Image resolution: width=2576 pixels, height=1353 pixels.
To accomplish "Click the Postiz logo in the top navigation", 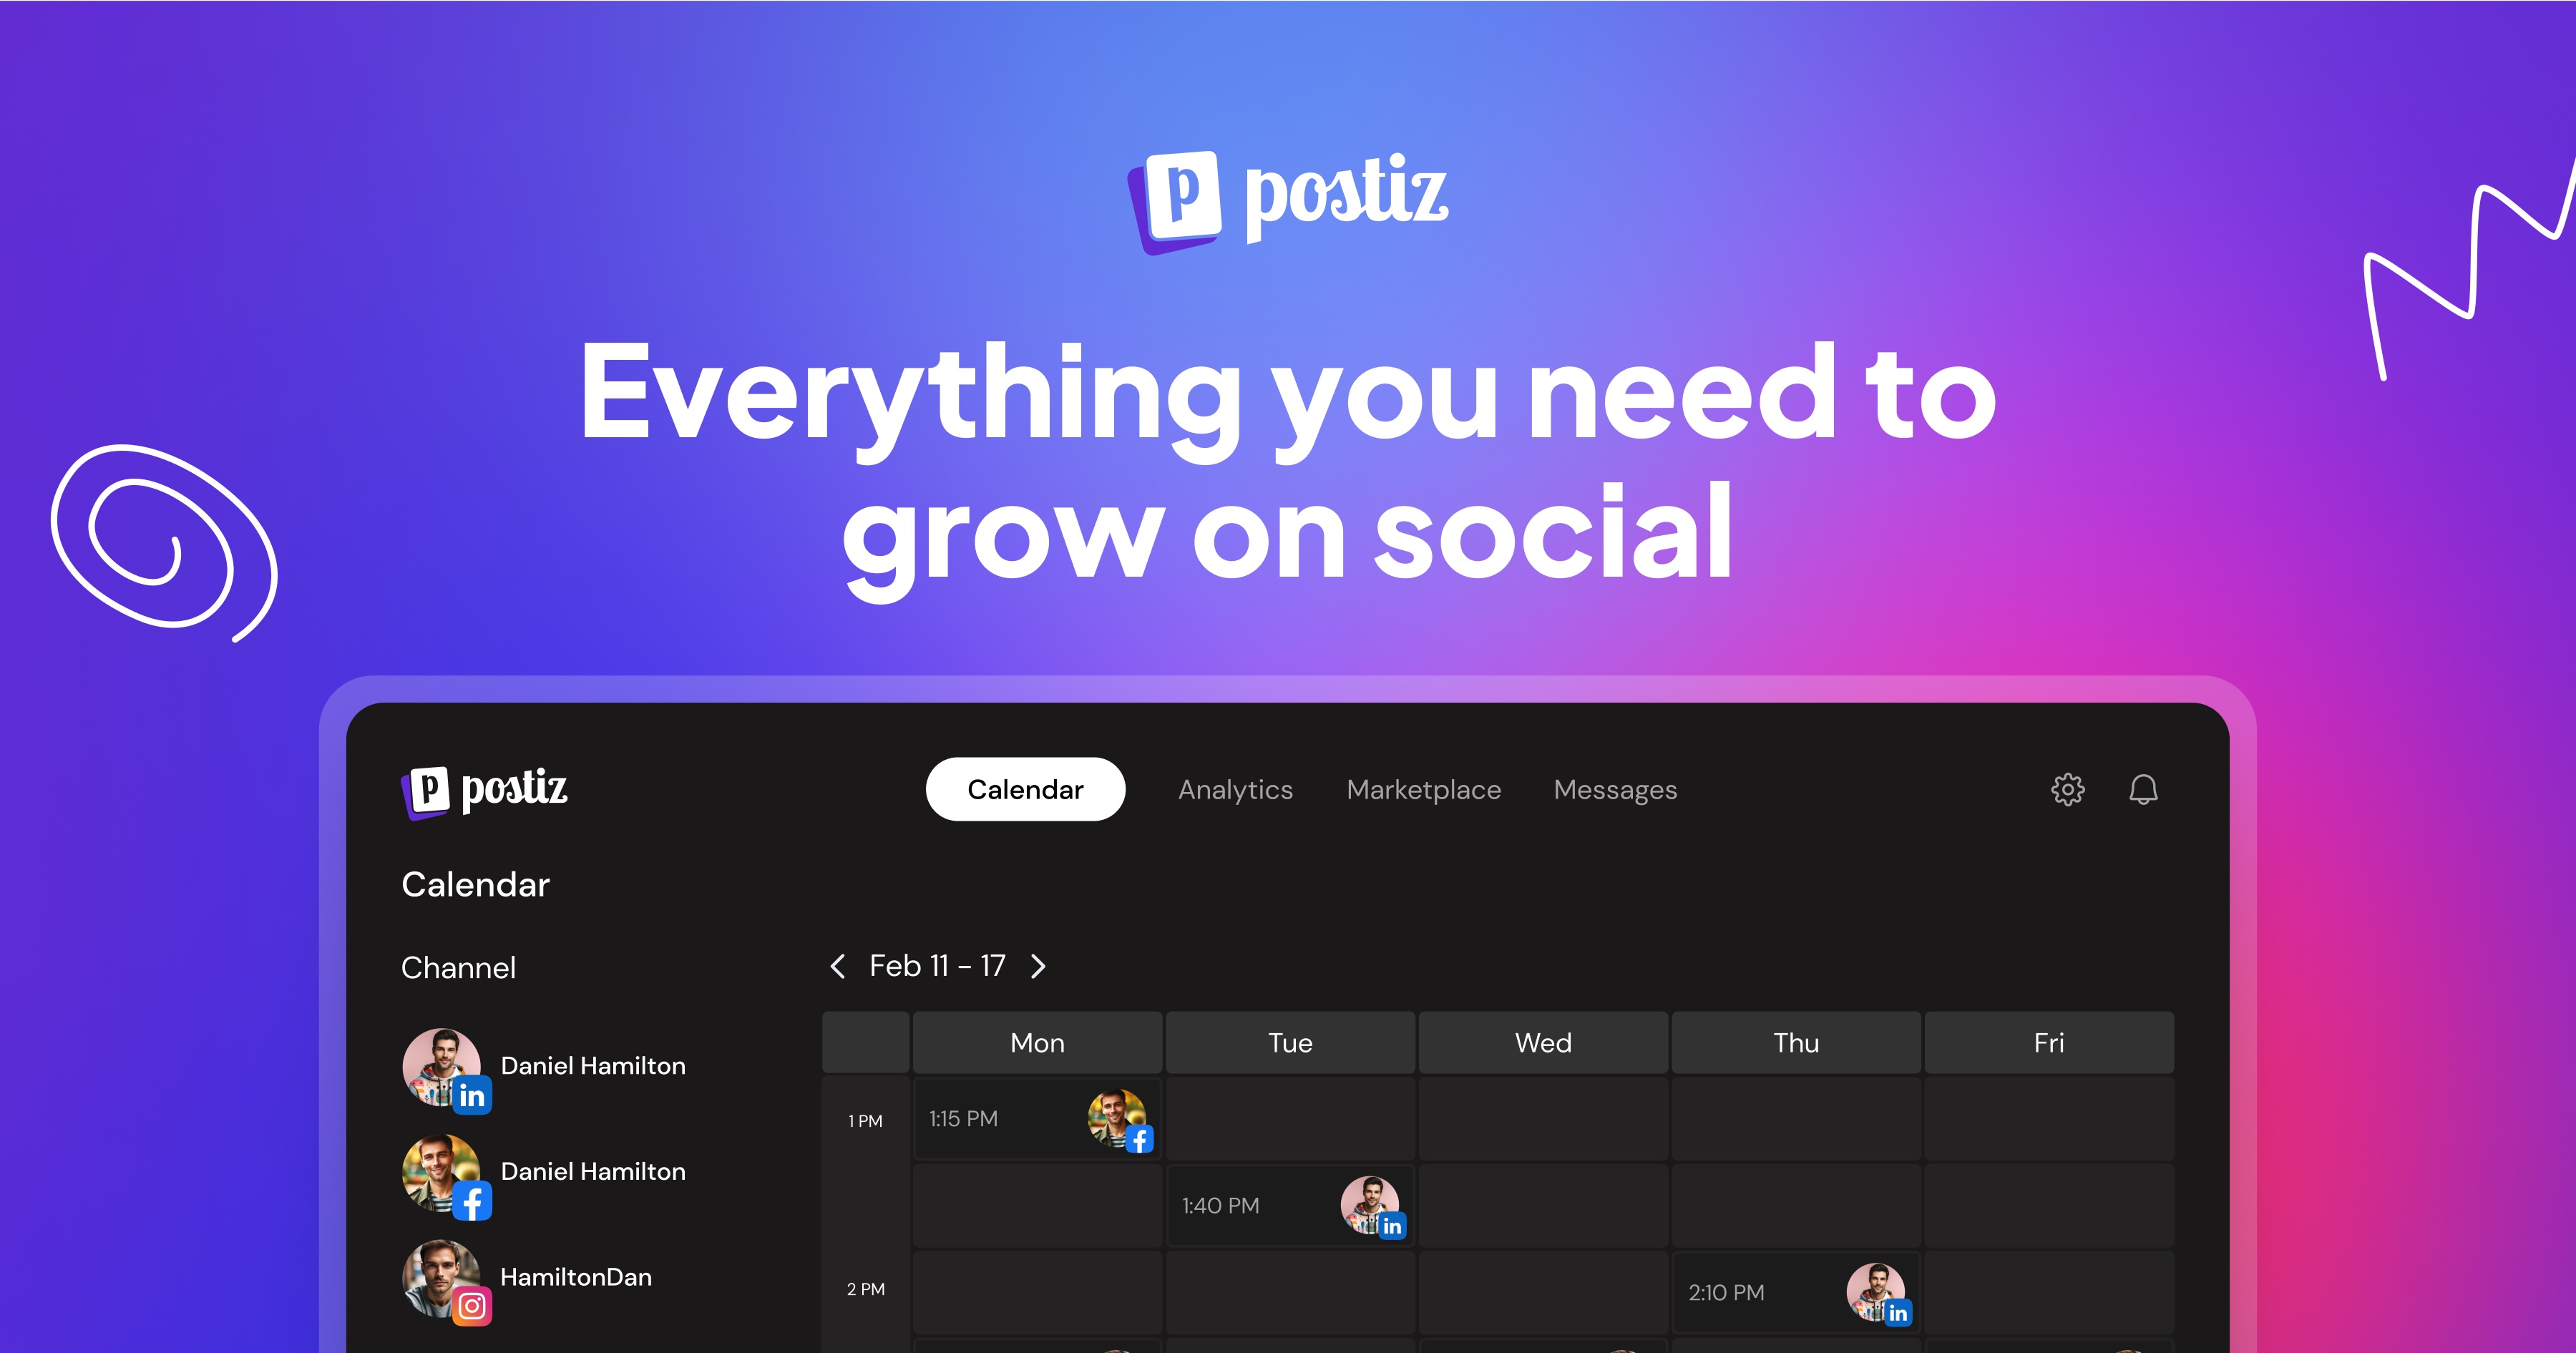I will click(x=494, y=789).
